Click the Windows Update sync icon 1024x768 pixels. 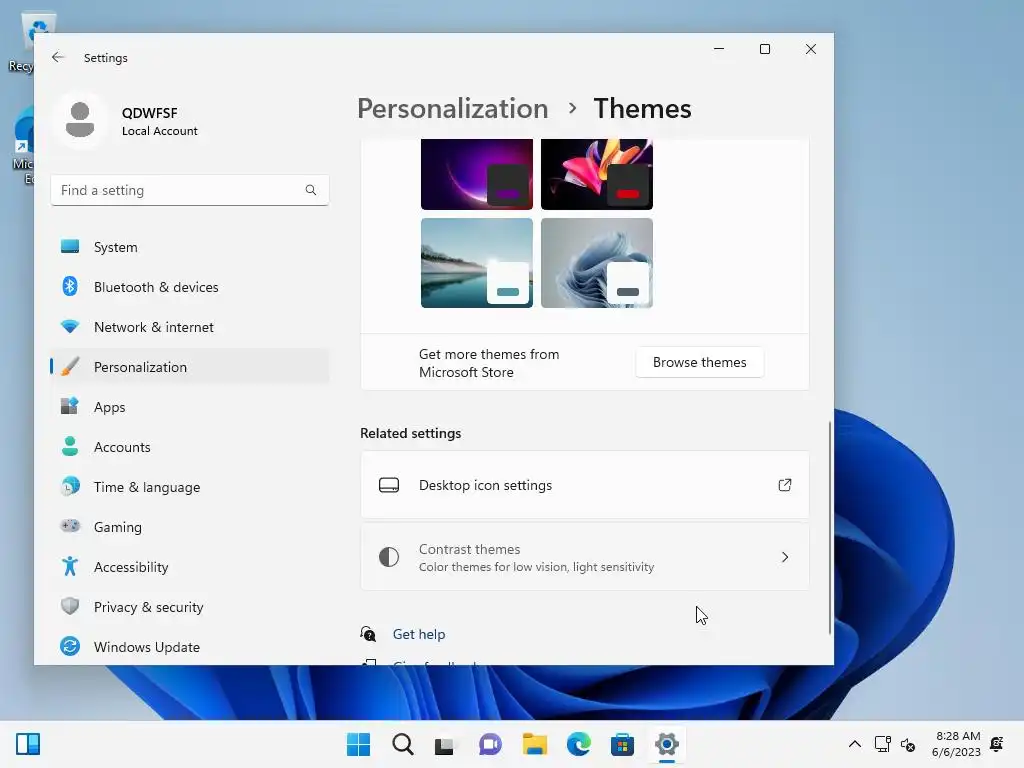click(x=70, y=647)
